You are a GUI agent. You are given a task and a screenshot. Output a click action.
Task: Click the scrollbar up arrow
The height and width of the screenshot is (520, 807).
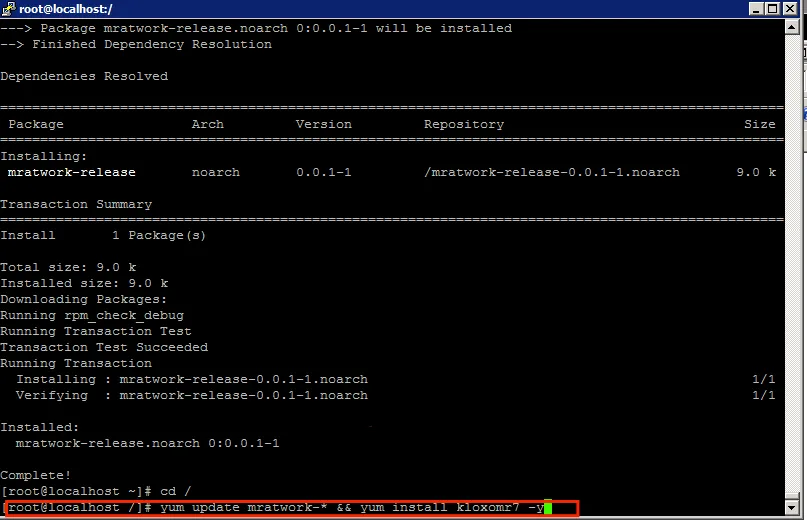click(792, 26)
